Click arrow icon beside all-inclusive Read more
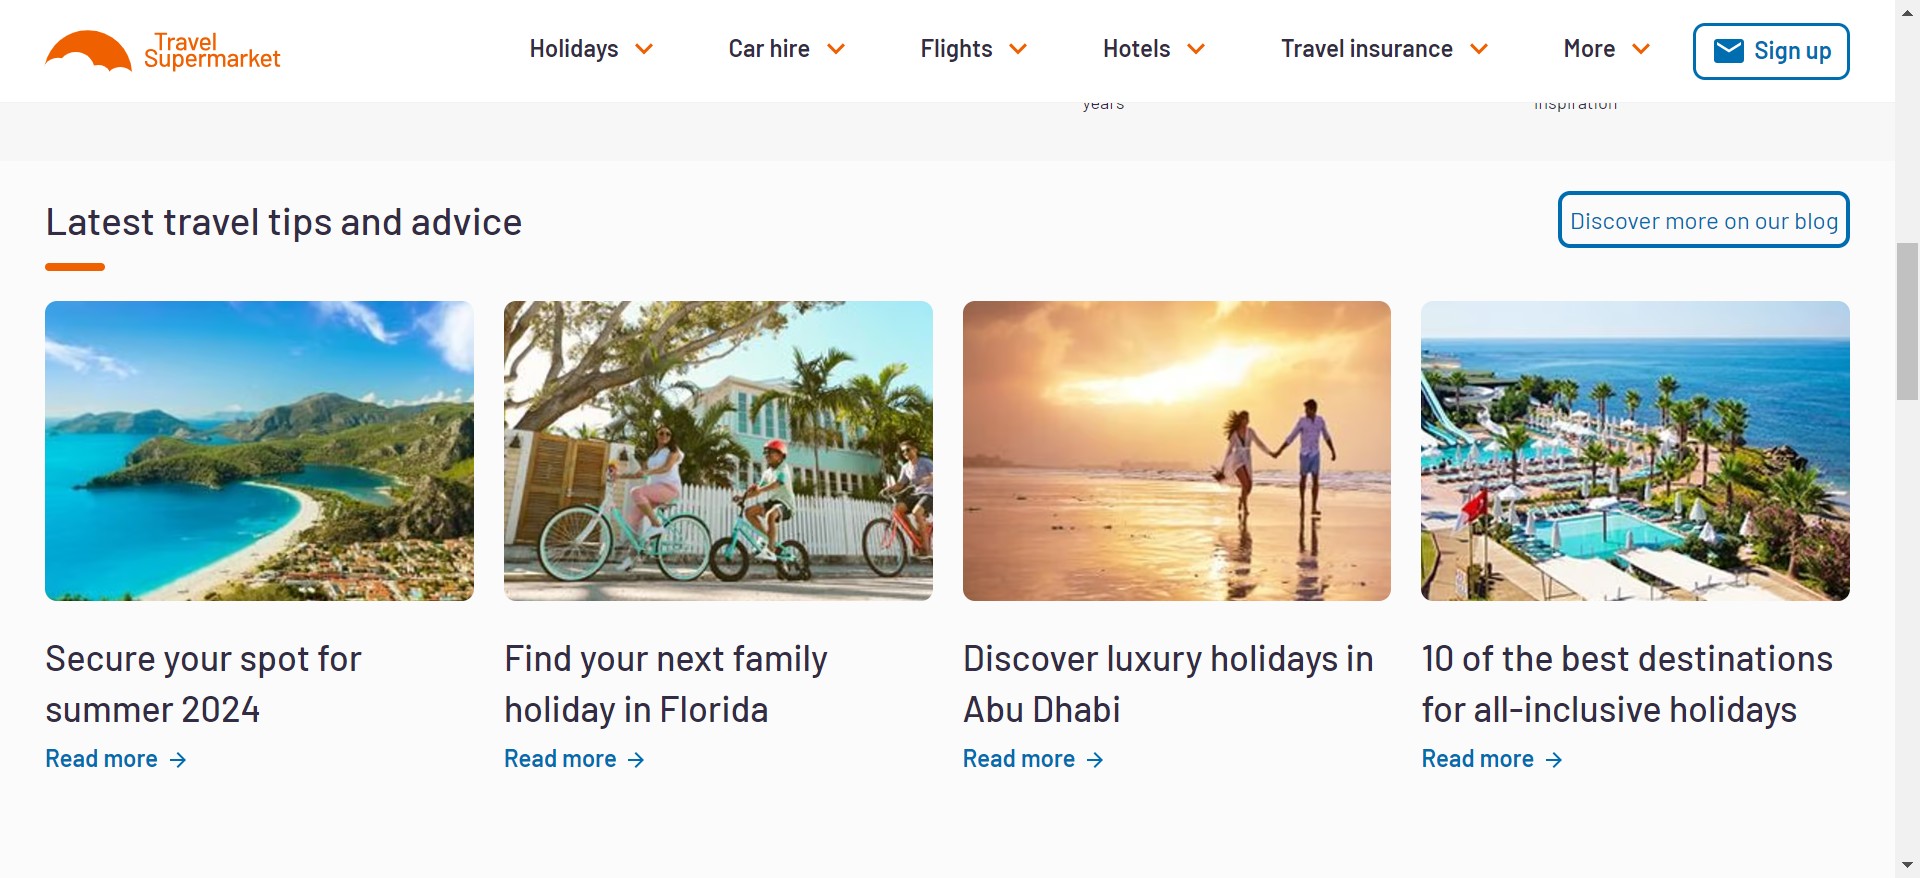 pos(1554,760)
